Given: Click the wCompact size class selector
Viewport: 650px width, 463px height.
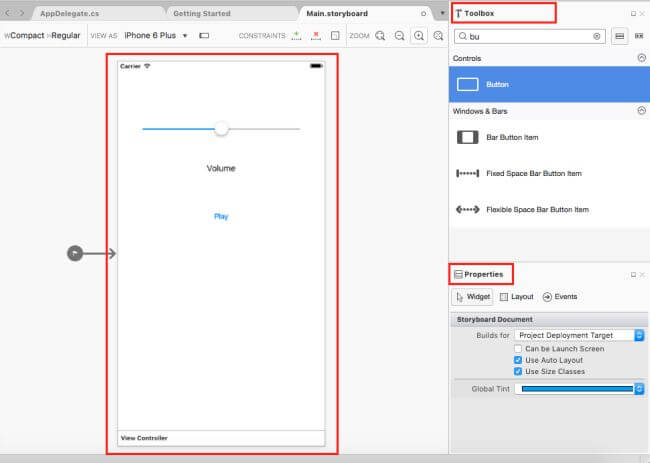Looking at the screenshot, I should pos(24,36).
